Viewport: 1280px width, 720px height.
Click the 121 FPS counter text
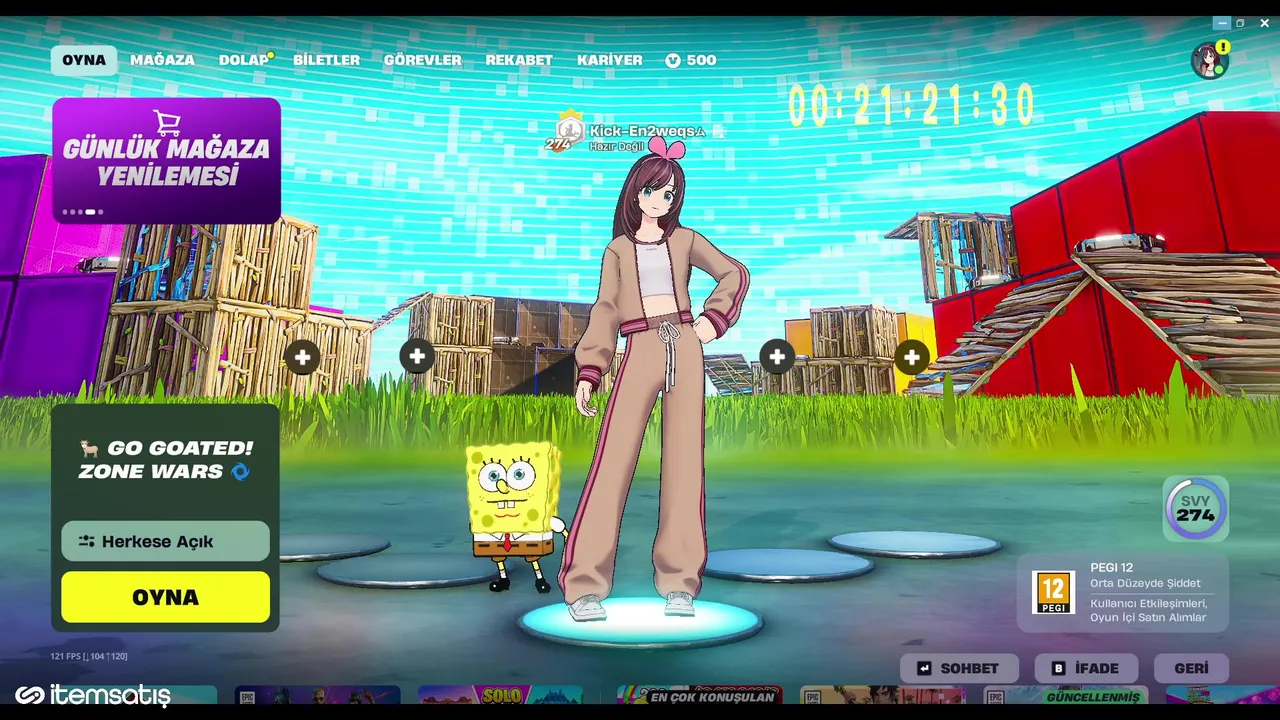click(89, 656)
